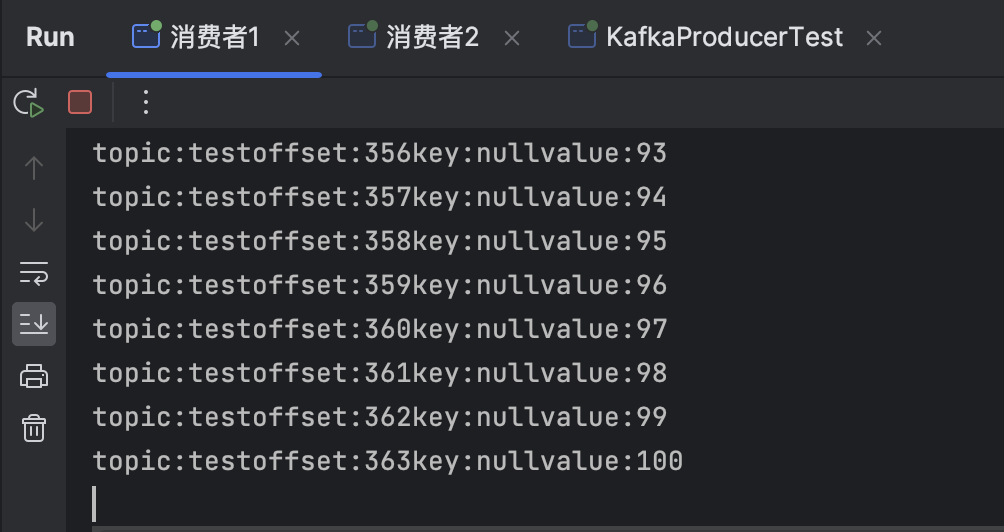This screenshot has height=532, width=1004.
Task: Print the console output
Action: click(34, 376)
